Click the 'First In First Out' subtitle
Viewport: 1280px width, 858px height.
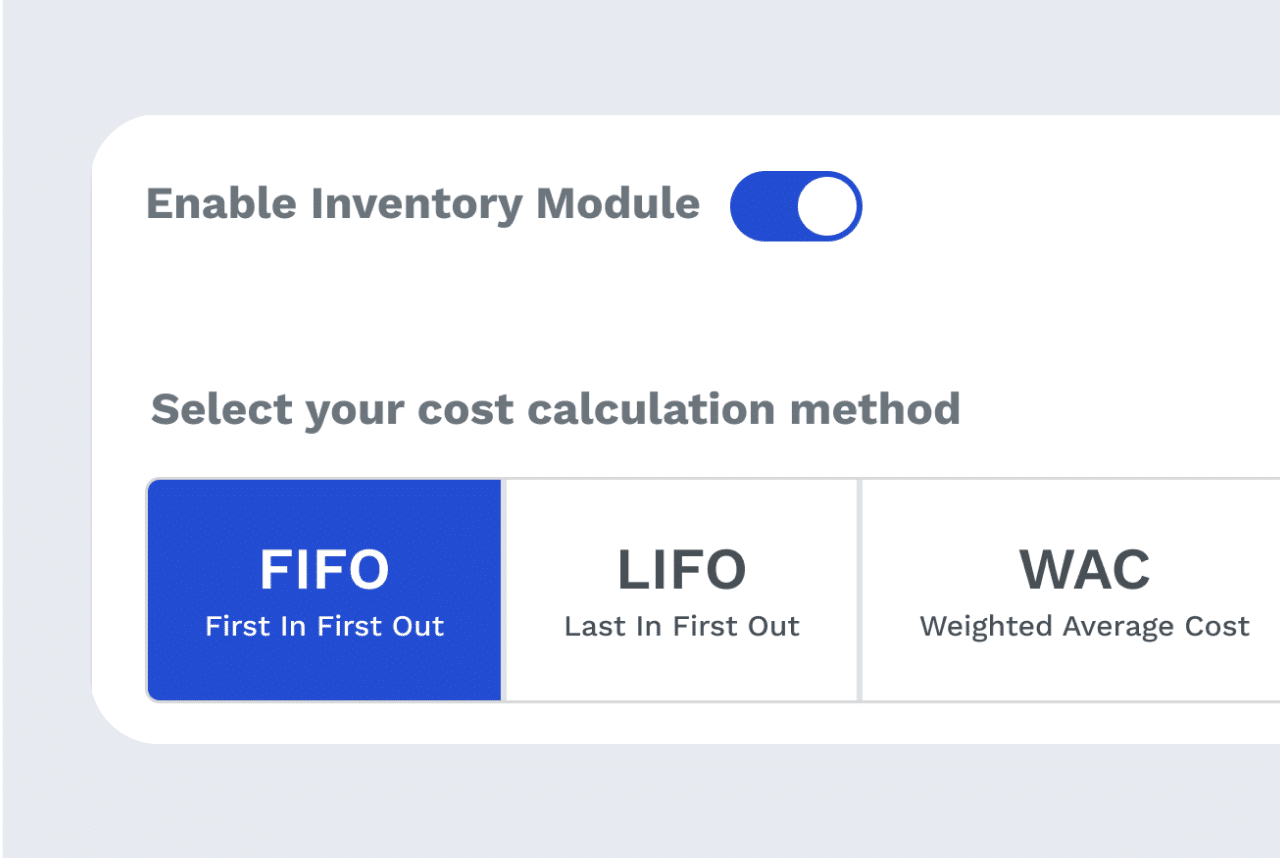click(324, 627)
